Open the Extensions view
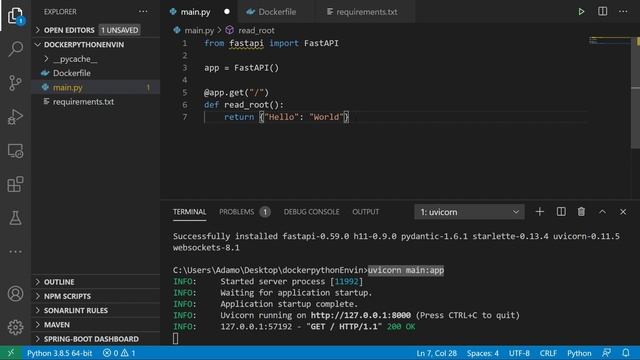 pos(16,184)
